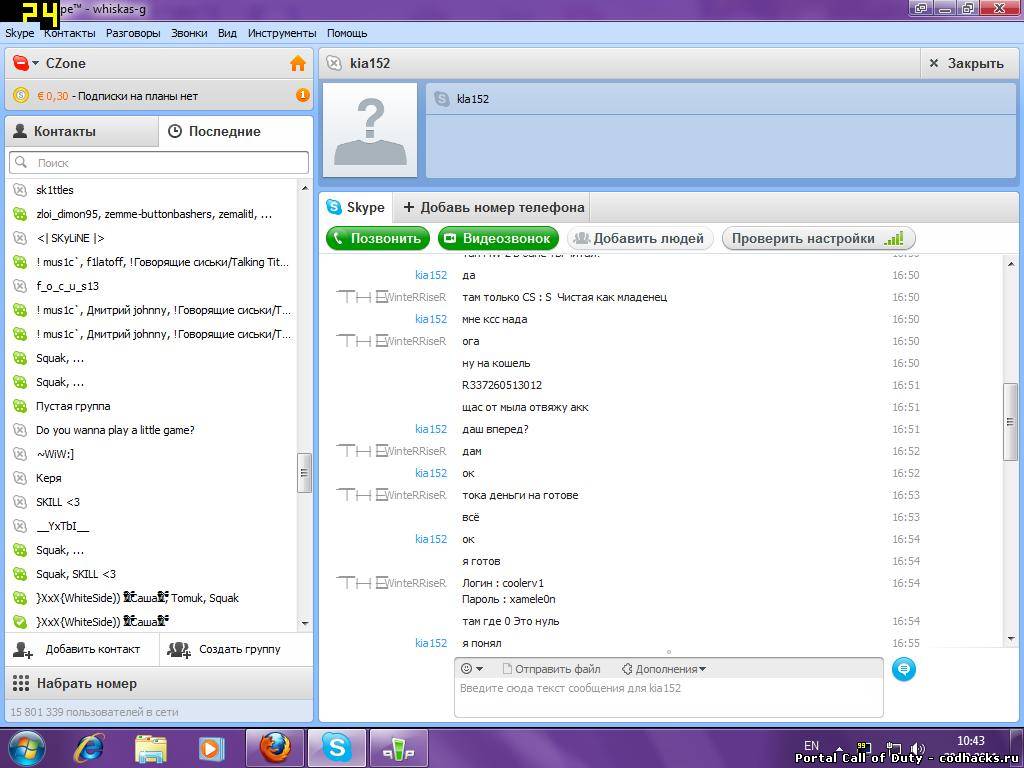Click Добавить людей button

pyautogui.click(x=639, y=238)
